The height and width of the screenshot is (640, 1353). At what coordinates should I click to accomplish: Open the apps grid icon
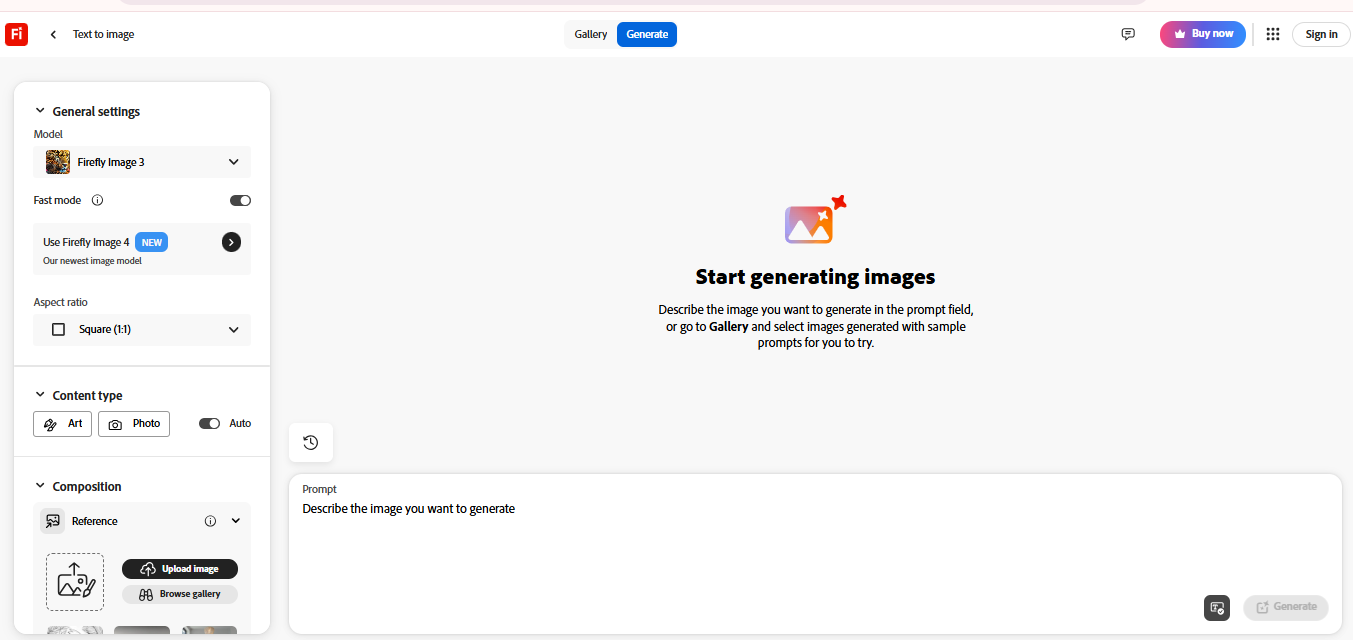(x=1273, y=34)
